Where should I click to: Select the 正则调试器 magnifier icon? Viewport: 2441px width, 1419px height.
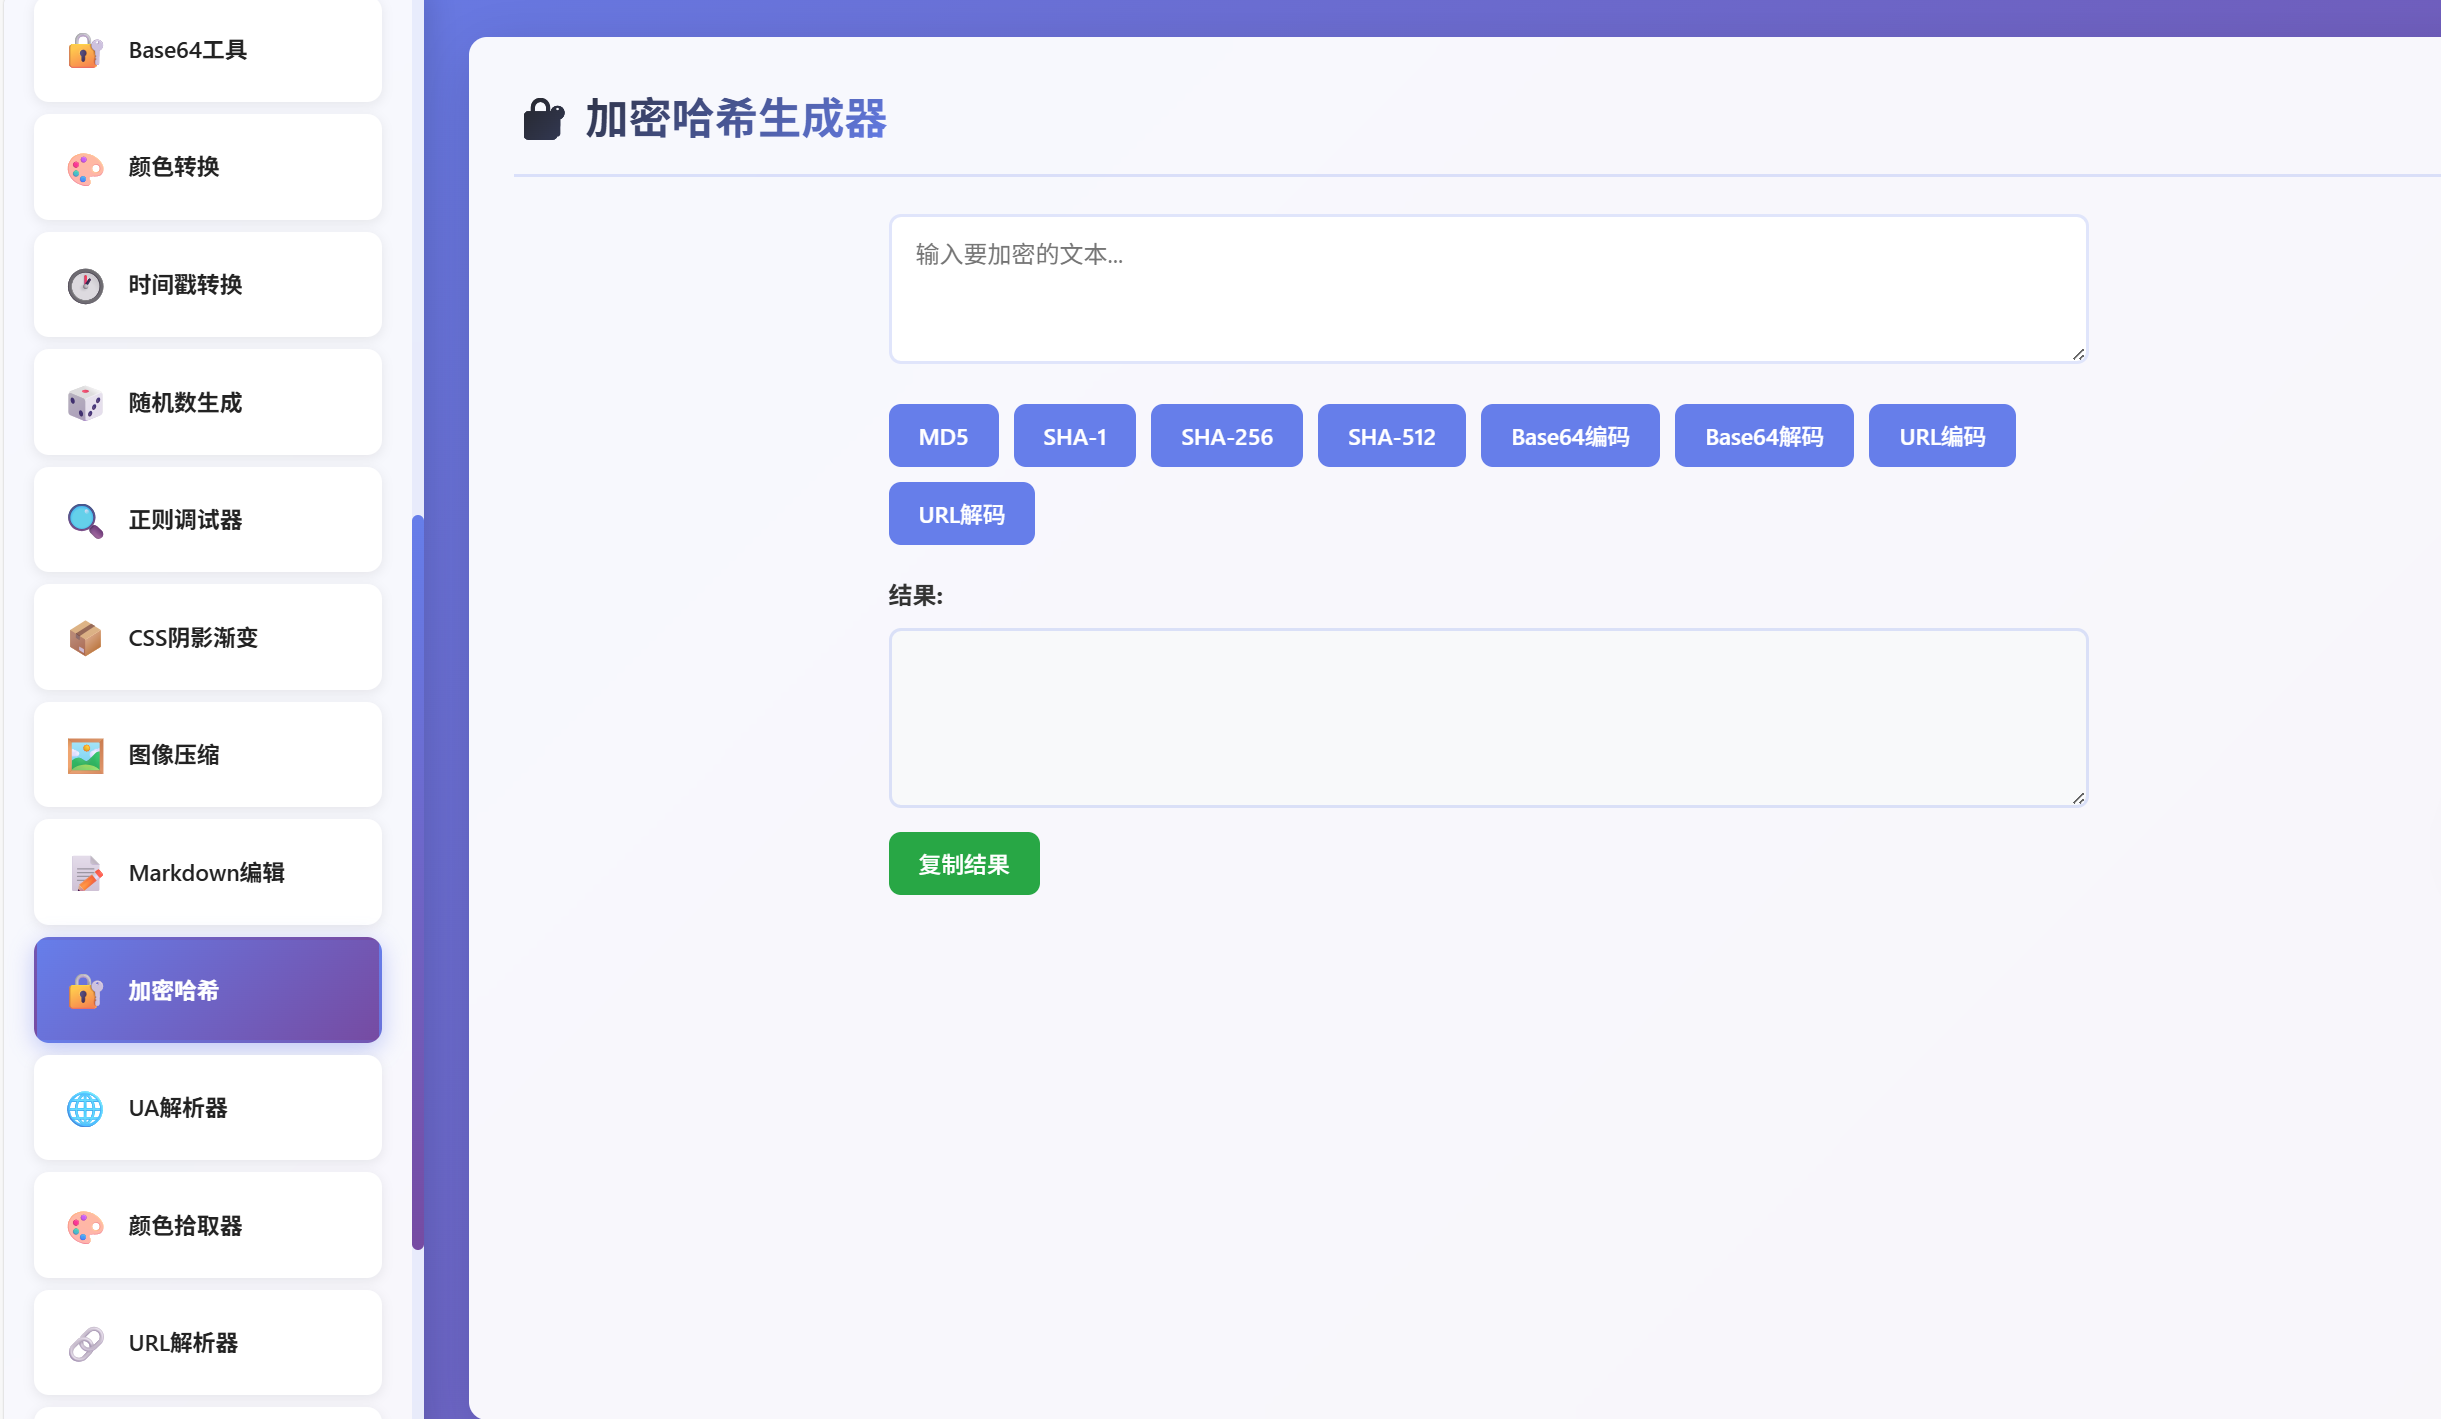[x=85, y=520]
